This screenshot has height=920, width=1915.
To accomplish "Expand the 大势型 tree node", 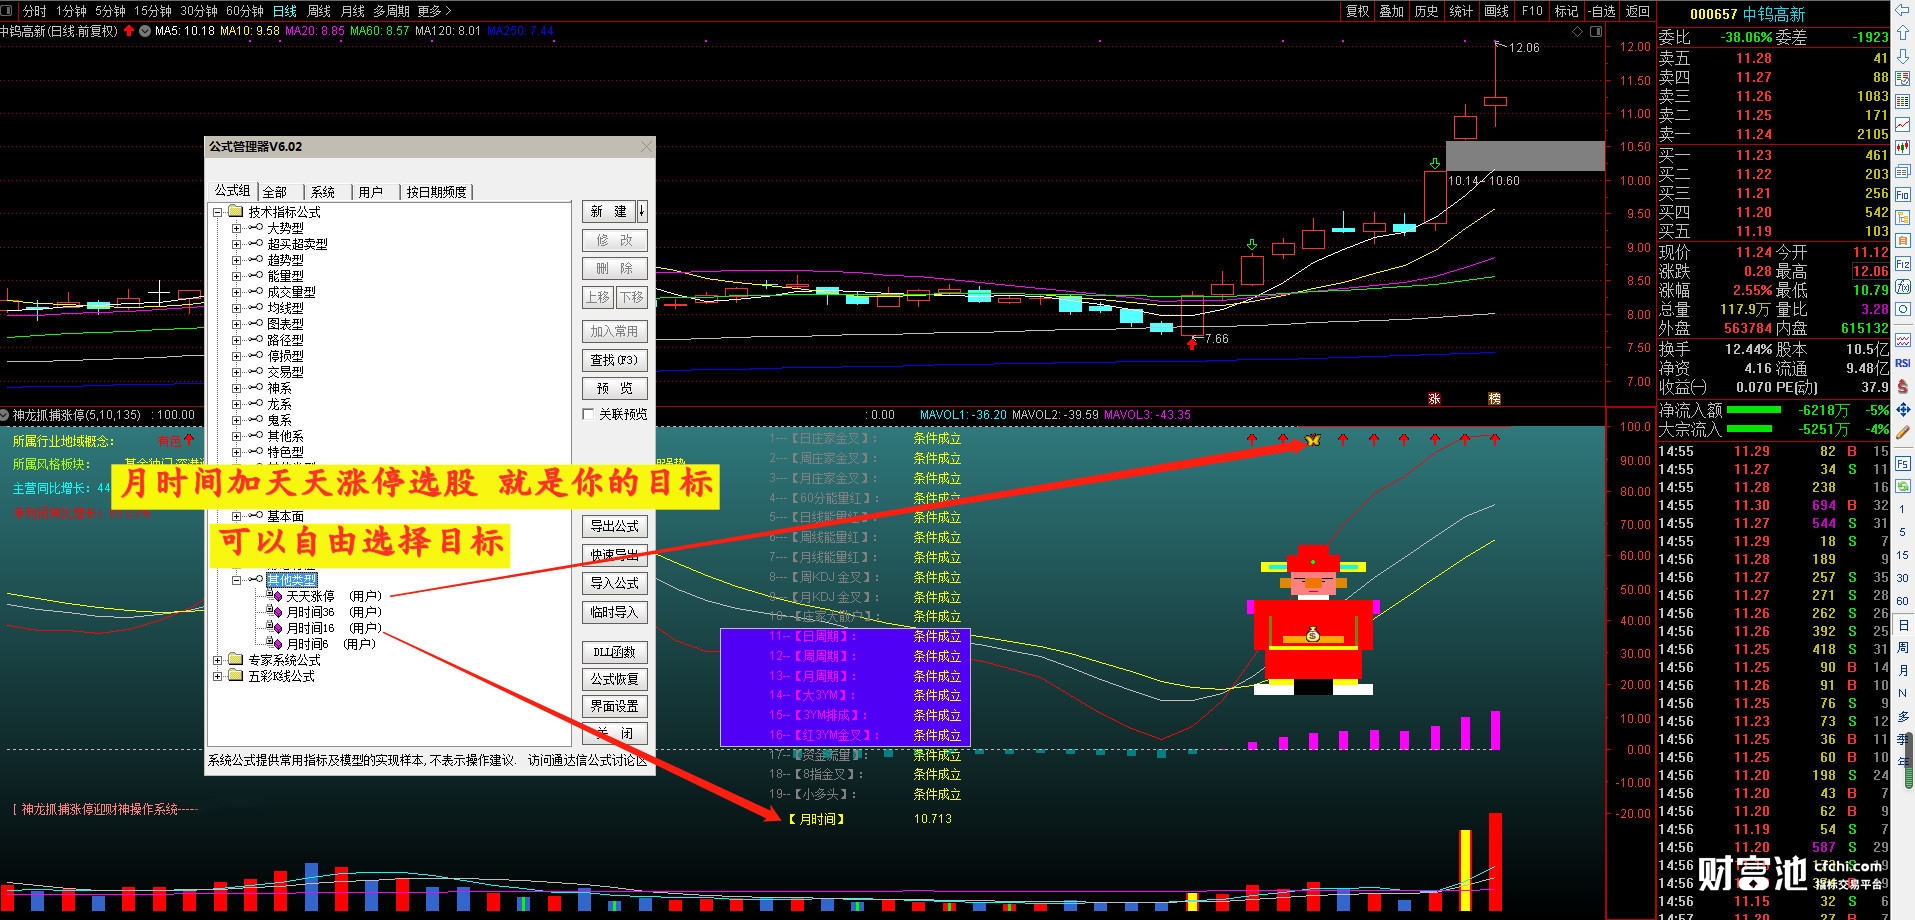I will [x=236, y=228].
